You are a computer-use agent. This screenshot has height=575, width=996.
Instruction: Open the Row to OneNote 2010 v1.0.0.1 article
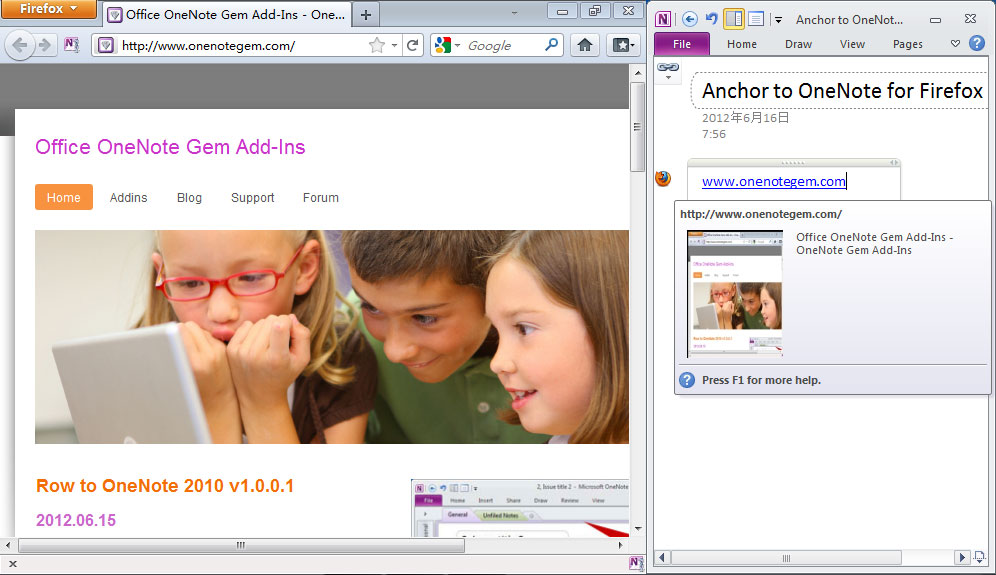pyautogui.click(x=165, y=485)
